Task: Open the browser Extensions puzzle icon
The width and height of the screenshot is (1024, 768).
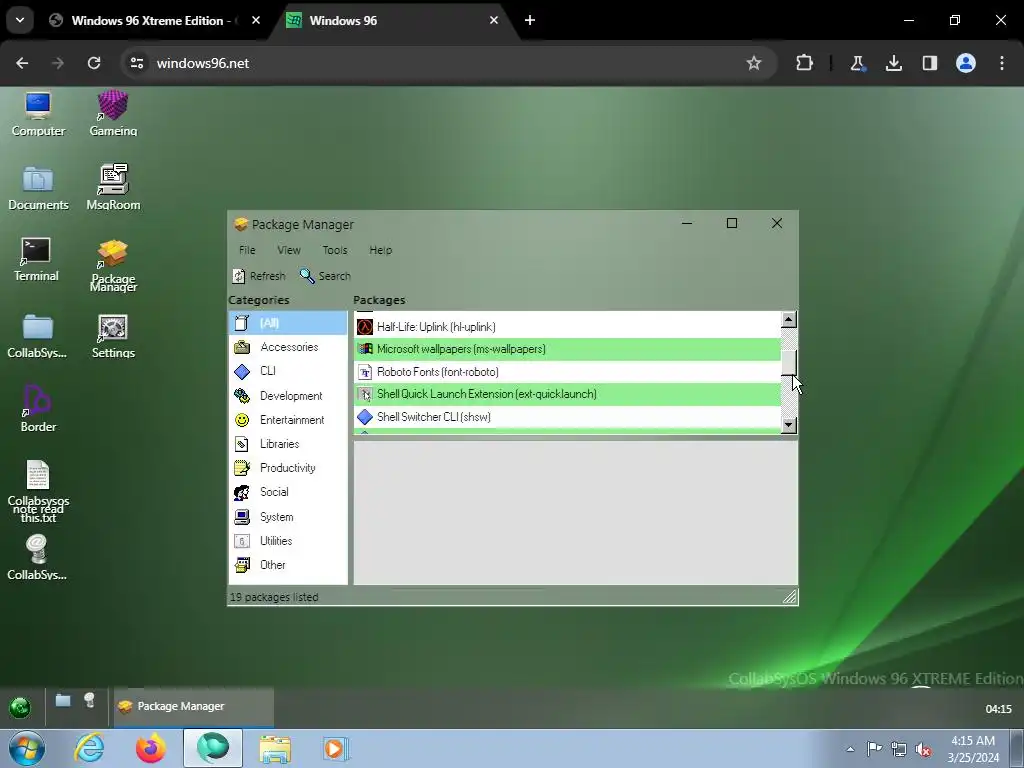Action: pyautogui.click(x=805, y=63)
